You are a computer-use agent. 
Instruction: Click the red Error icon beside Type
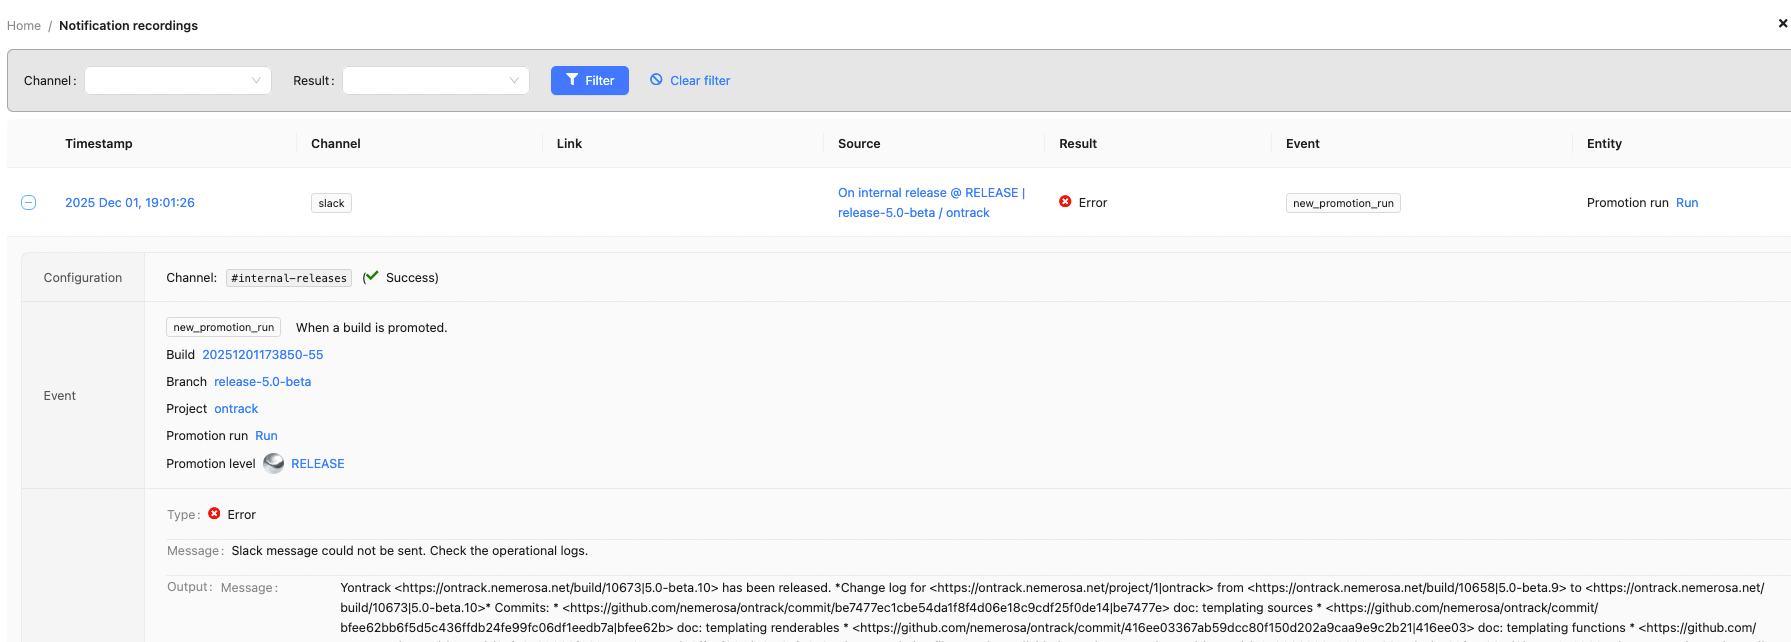[214, 513]
